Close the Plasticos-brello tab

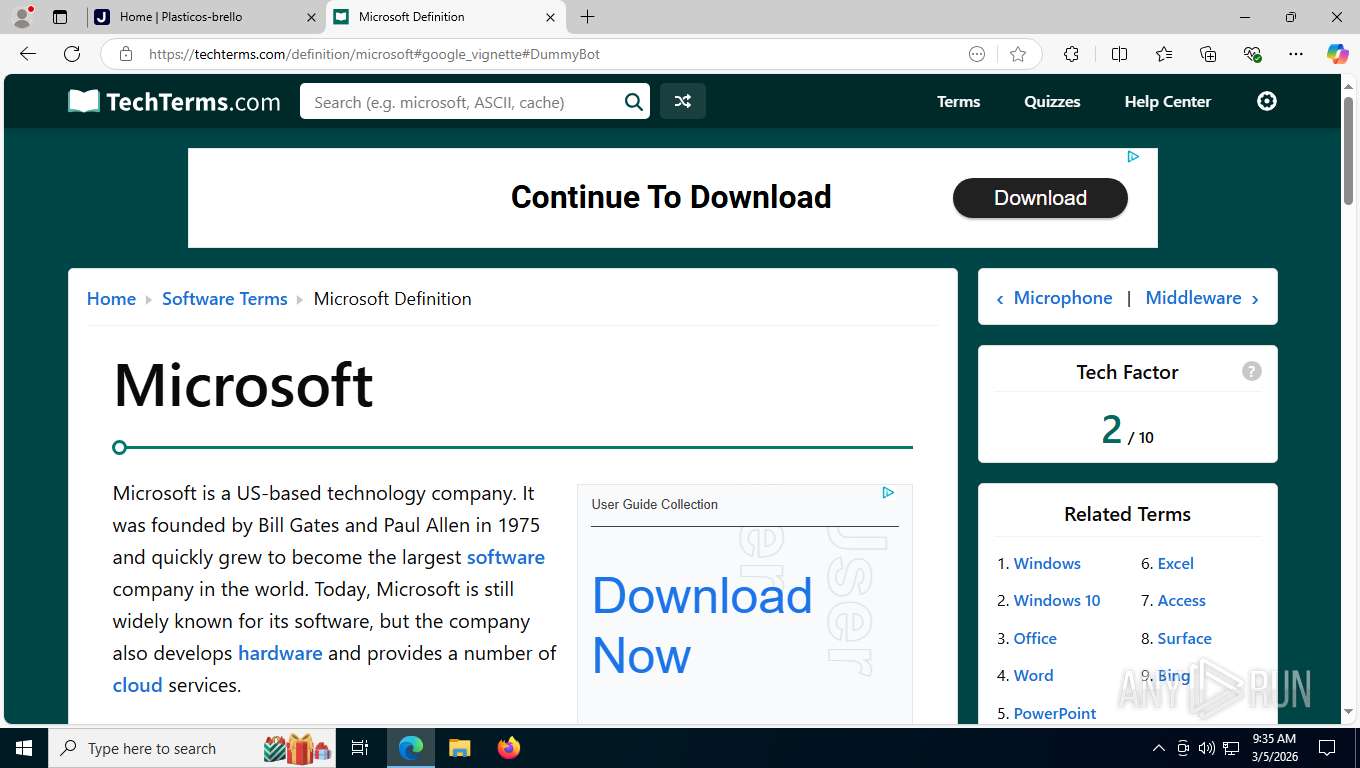pyautogui.click(x=311, y=17)
